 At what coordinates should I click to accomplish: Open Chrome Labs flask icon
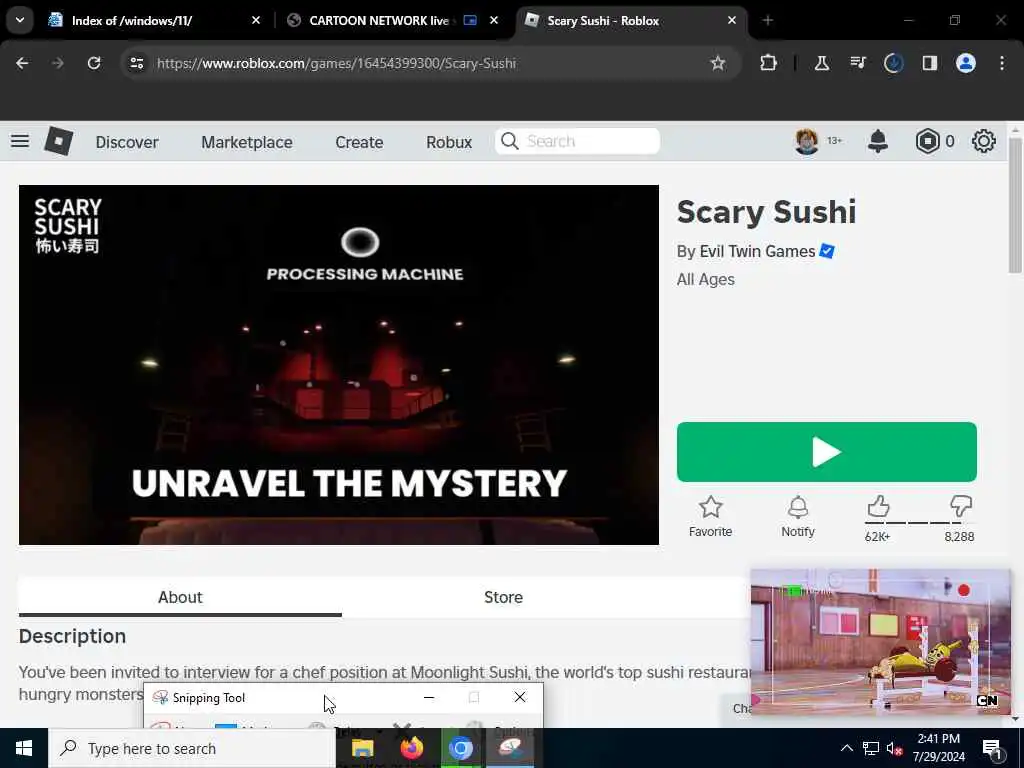pyautogui.click(x=822, y=63)
